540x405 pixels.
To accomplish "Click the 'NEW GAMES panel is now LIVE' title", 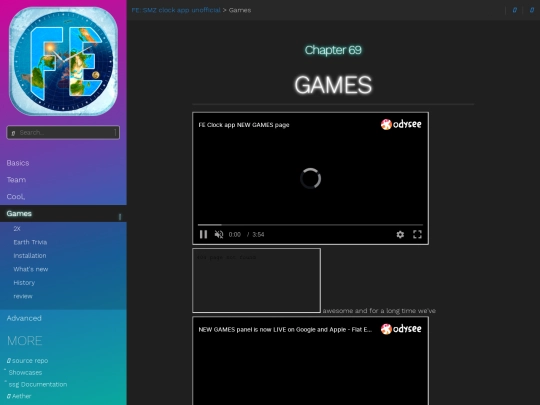I will point(285,330).
